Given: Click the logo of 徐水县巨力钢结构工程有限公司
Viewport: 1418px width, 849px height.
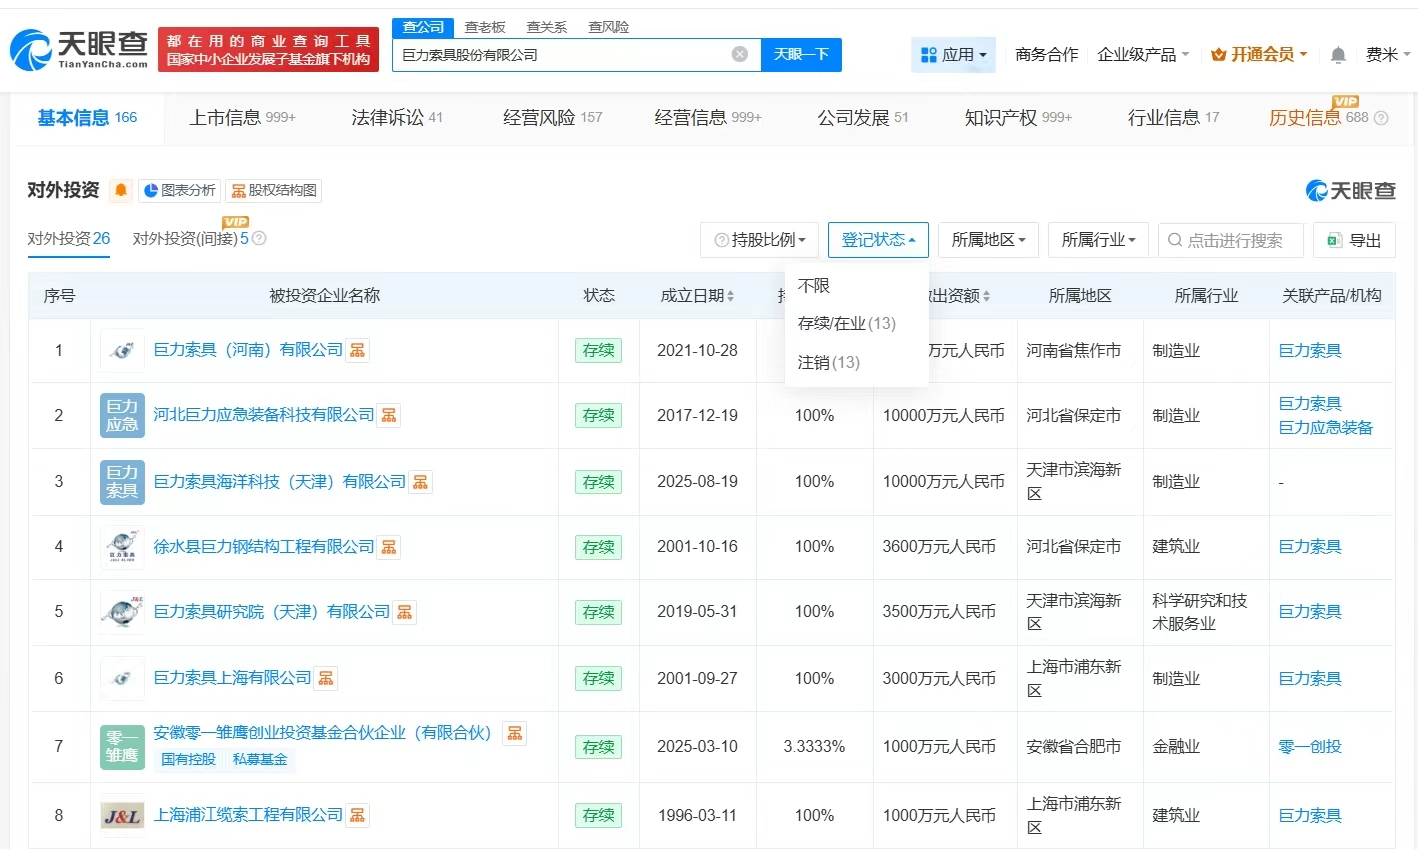Looking at the screenshot, I should click(122, 547).
